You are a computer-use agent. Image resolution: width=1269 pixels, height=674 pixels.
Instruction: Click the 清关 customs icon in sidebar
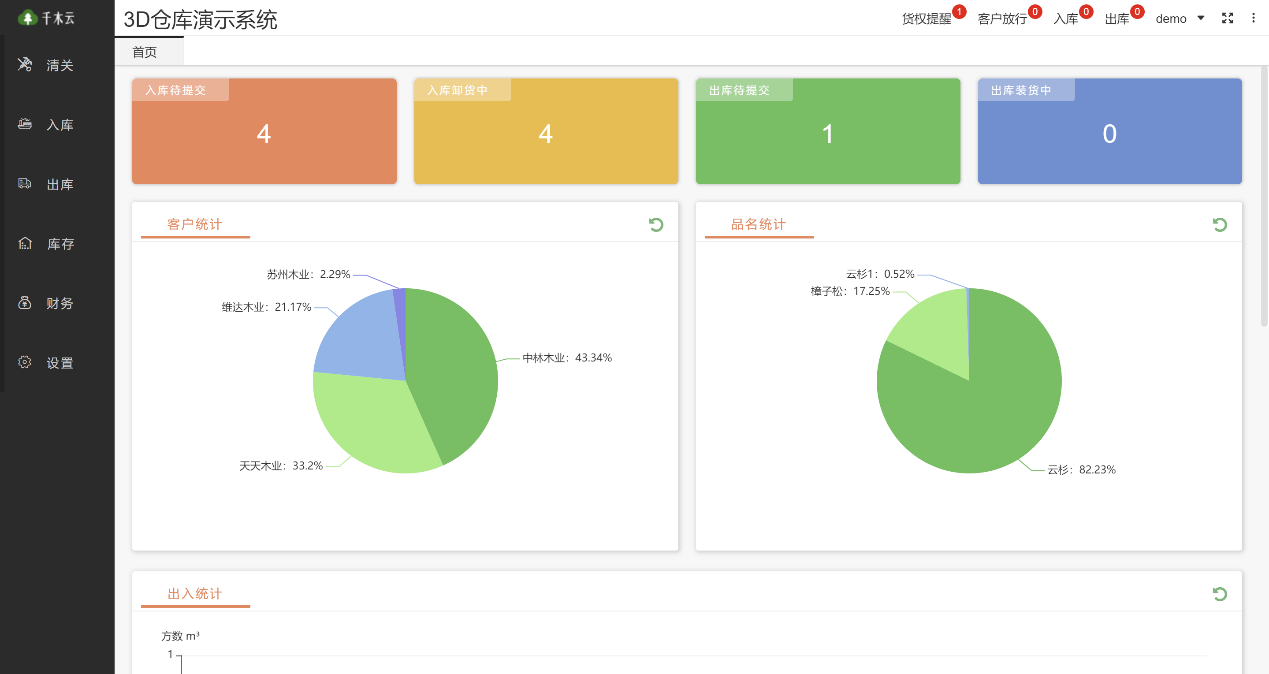[25, 65]
